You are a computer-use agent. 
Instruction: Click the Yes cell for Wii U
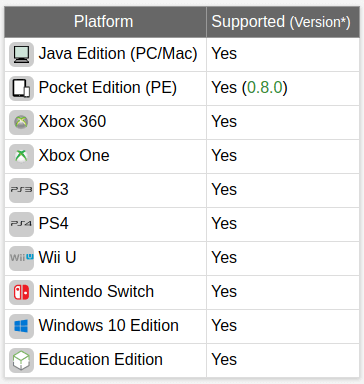pyautogui.click(x=283, y=258)
